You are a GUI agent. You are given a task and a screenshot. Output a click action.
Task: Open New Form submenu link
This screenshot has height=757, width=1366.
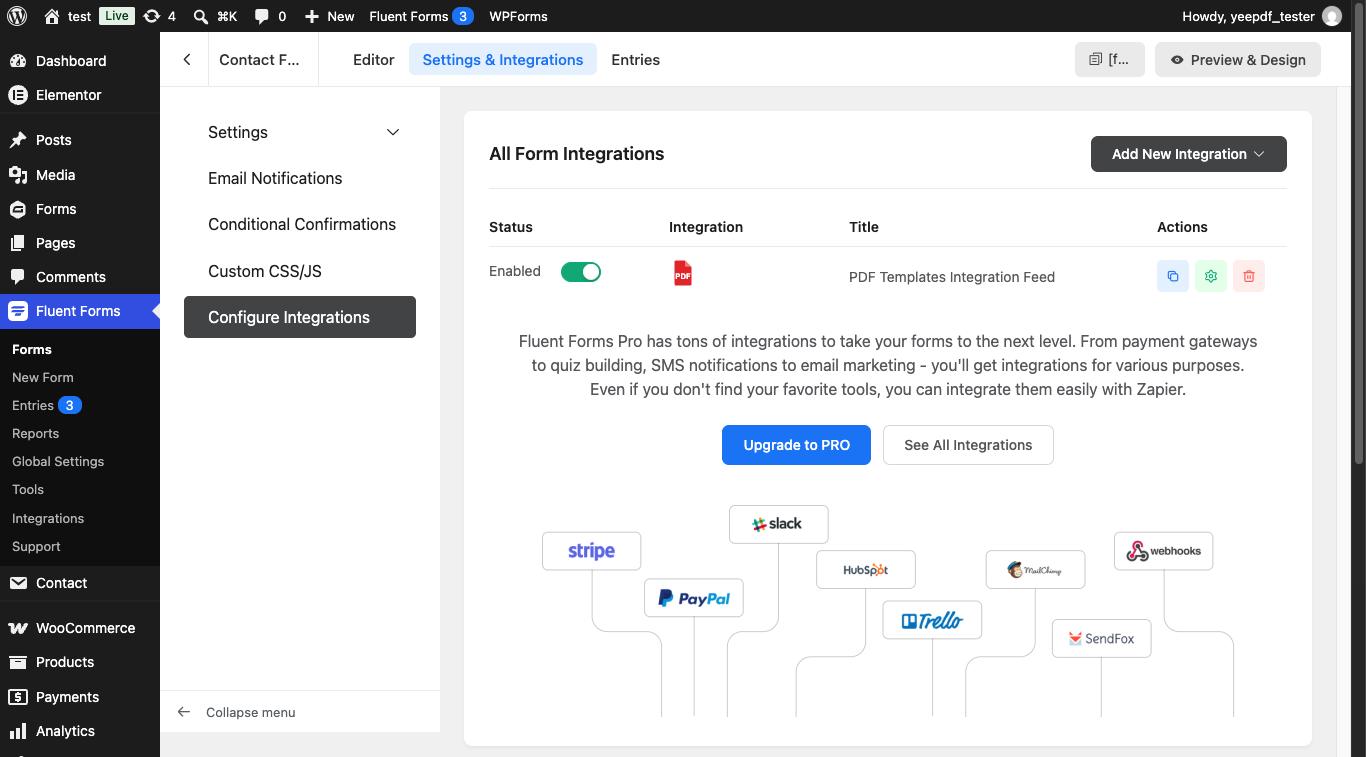(43, 377)
